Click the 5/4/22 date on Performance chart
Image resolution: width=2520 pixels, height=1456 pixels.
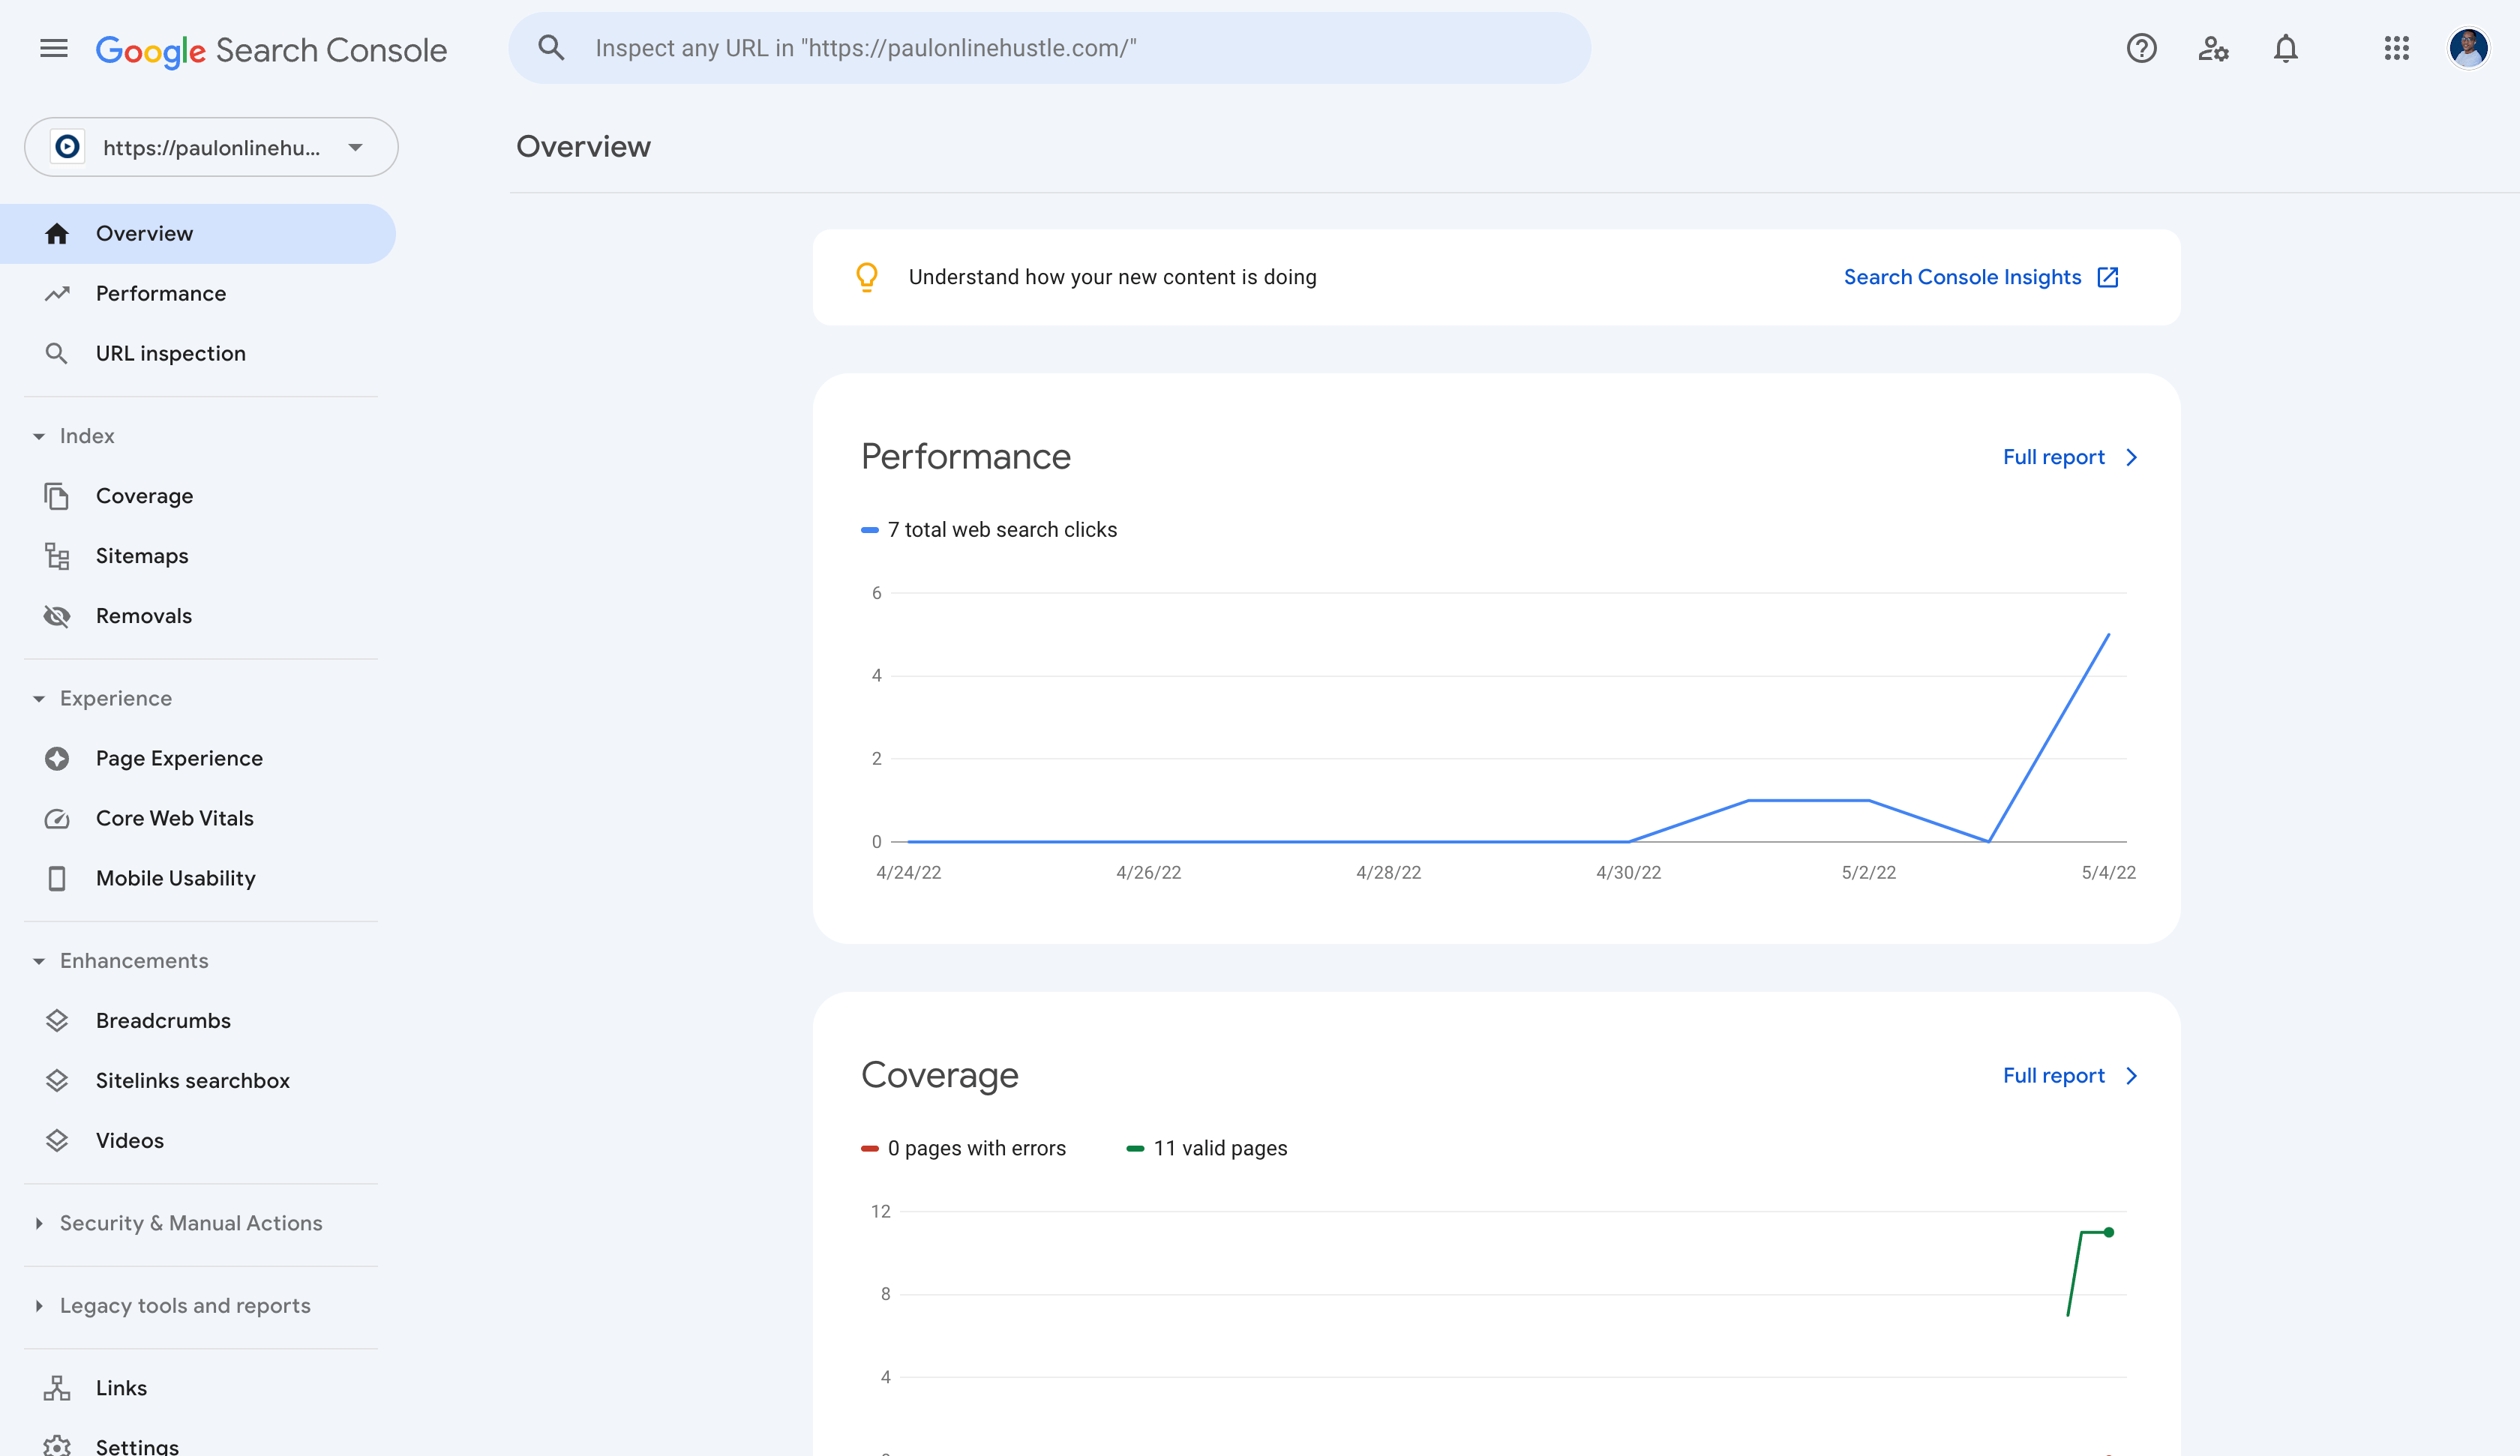click(x=2108, y=872)
